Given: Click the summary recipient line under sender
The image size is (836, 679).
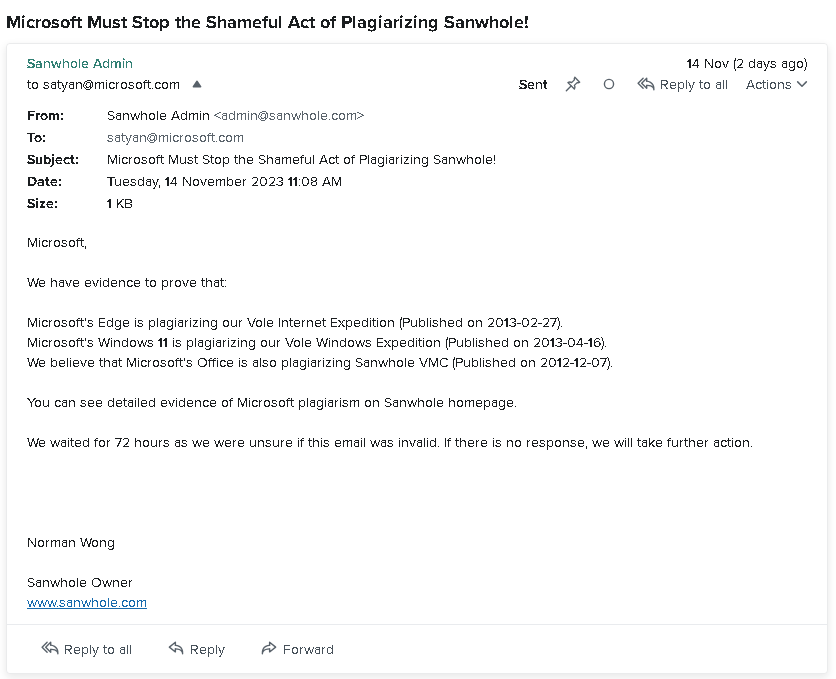Looking at the screenshot, I should click(x=103, y=85).
